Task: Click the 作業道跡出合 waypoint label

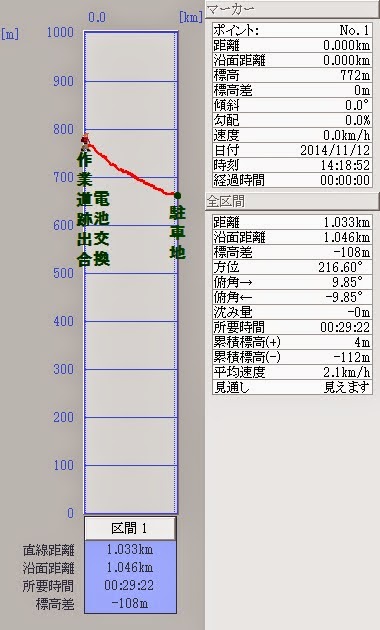Action: [84, 209]
